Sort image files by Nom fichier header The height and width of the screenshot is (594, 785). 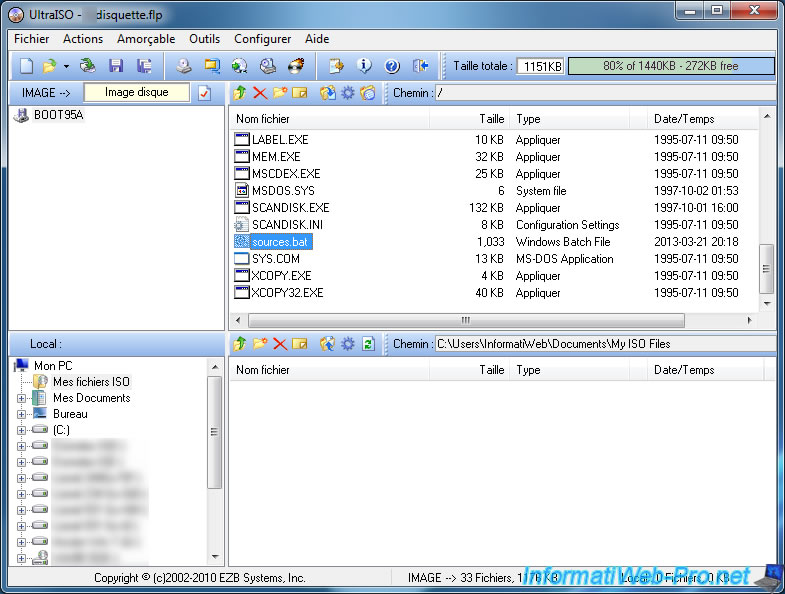click(330, 119)
